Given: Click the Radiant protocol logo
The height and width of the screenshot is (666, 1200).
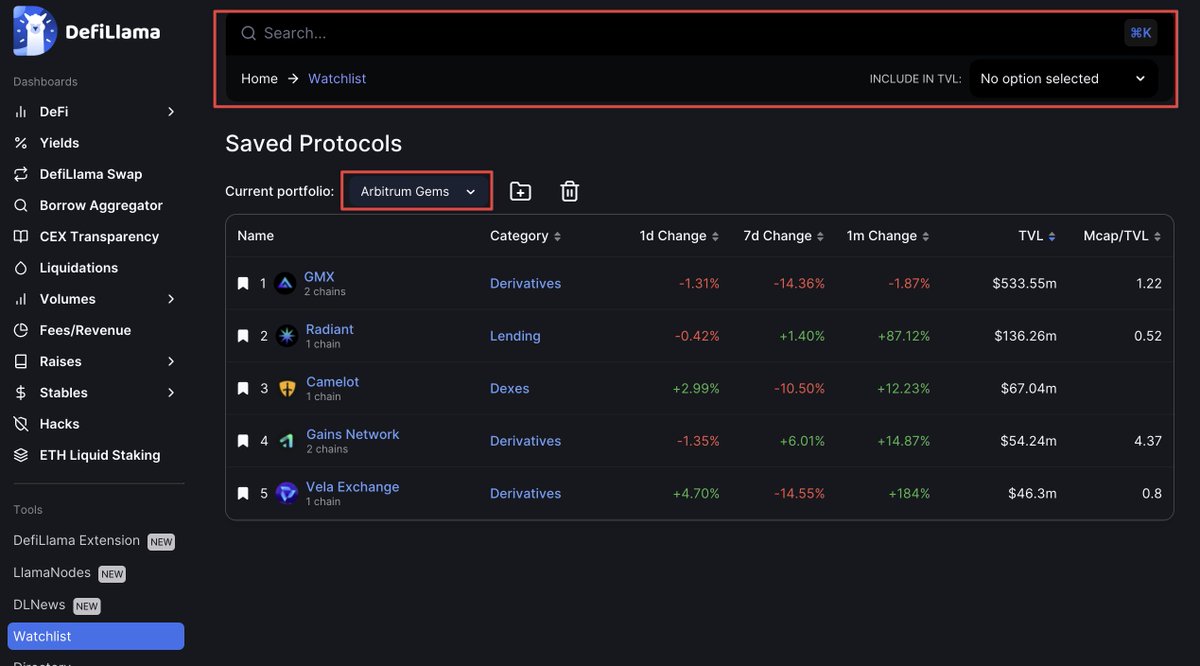Looking at the screenshot, I should pyautogui.click(x=287, y=336).
